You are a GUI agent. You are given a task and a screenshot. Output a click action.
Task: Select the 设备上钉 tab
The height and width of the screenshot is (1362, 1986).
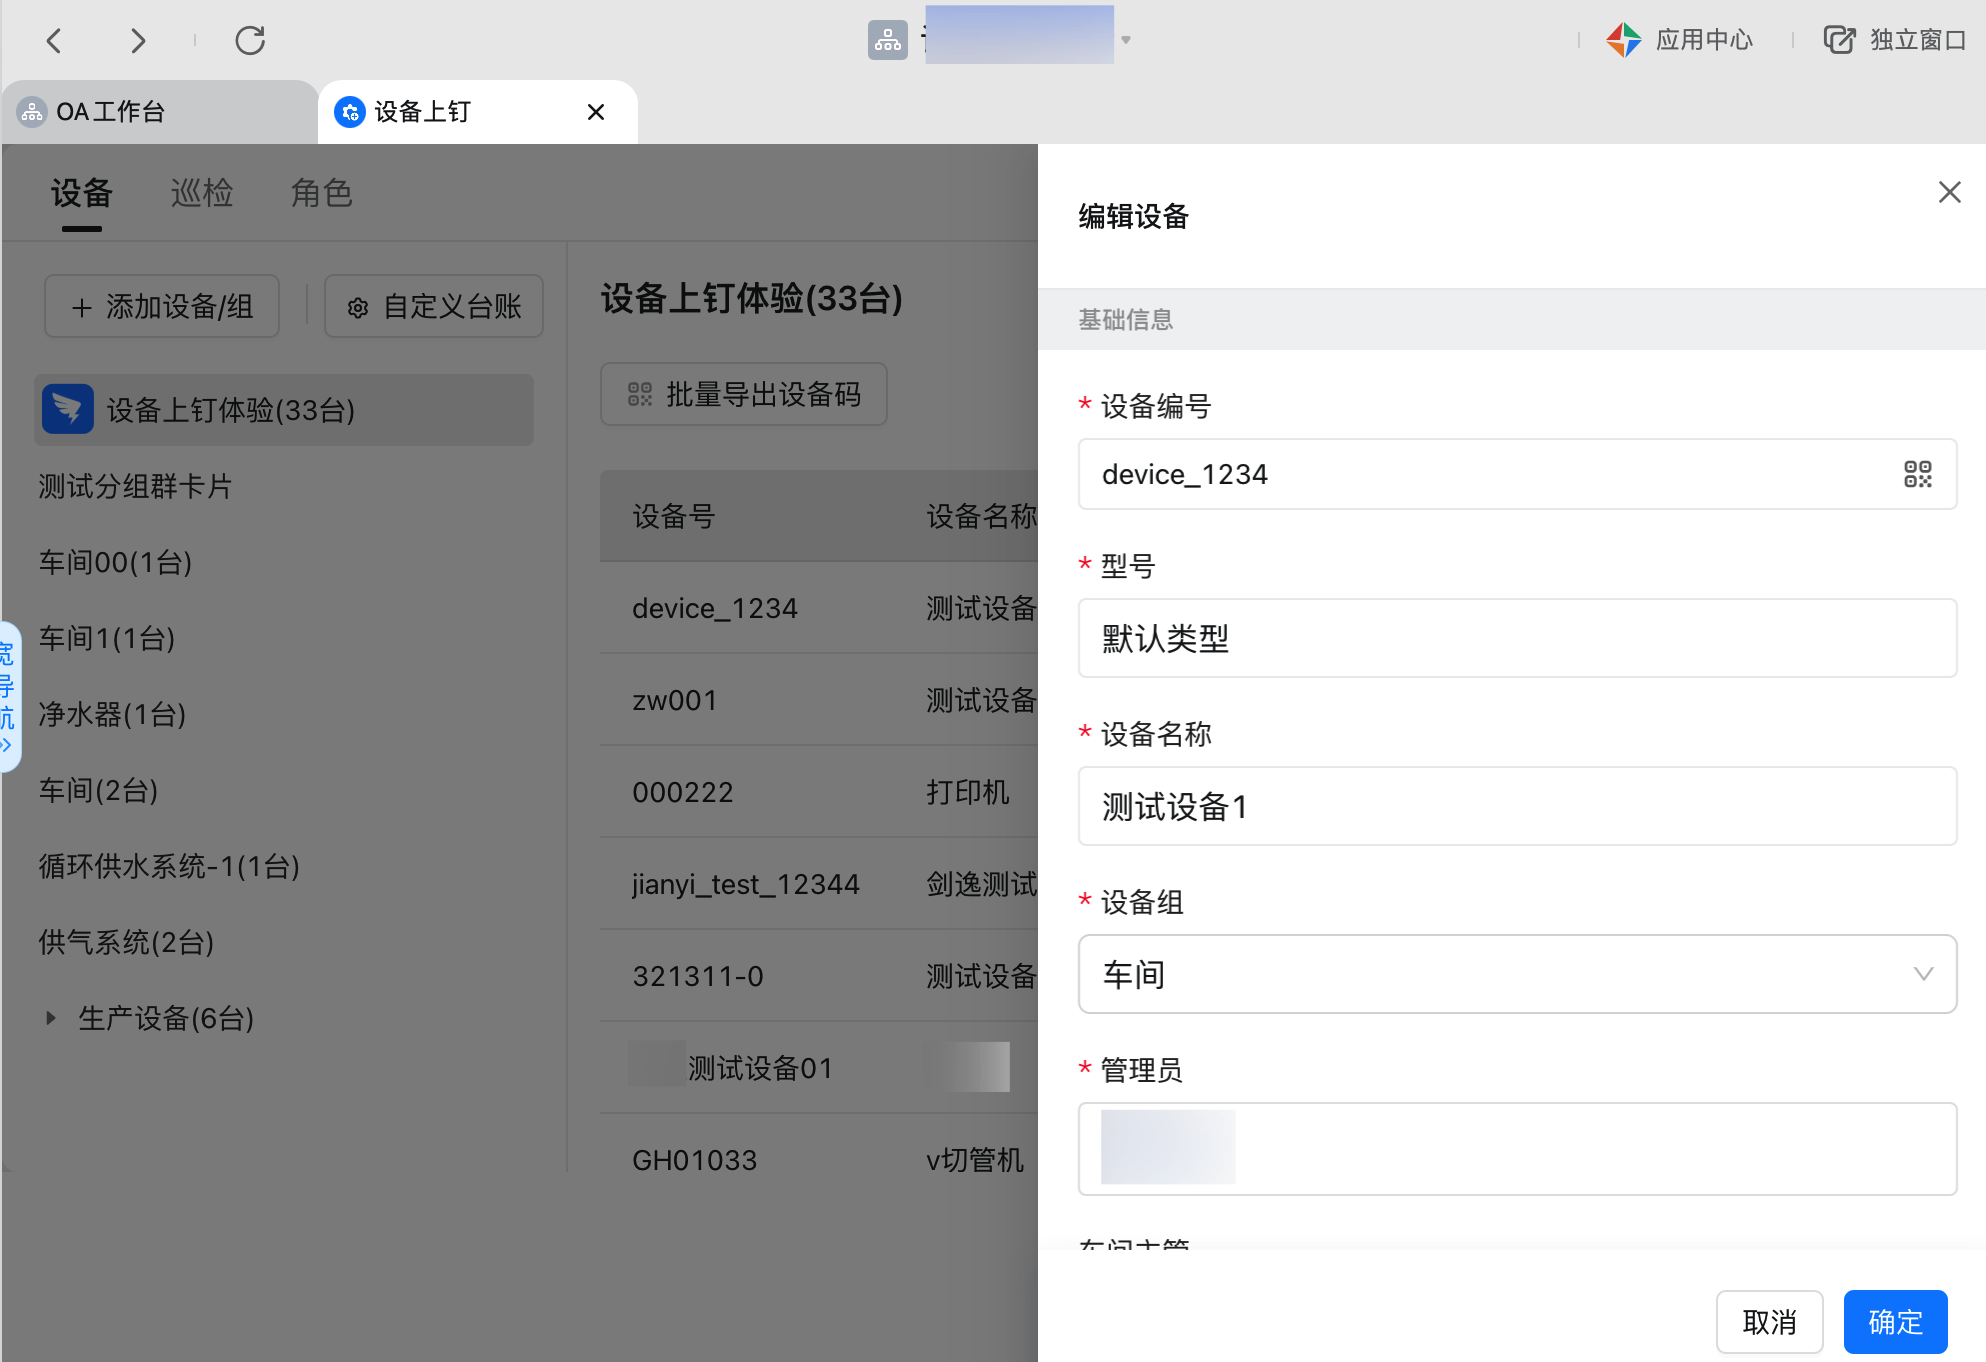(477, 112)
